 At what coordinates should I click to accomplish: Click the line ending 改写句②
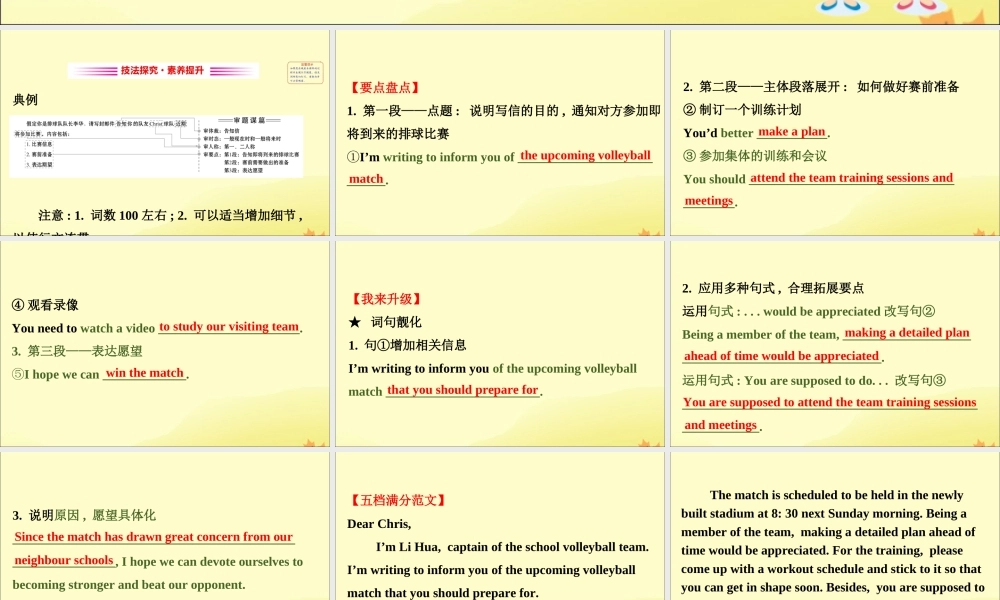[809, 311]
